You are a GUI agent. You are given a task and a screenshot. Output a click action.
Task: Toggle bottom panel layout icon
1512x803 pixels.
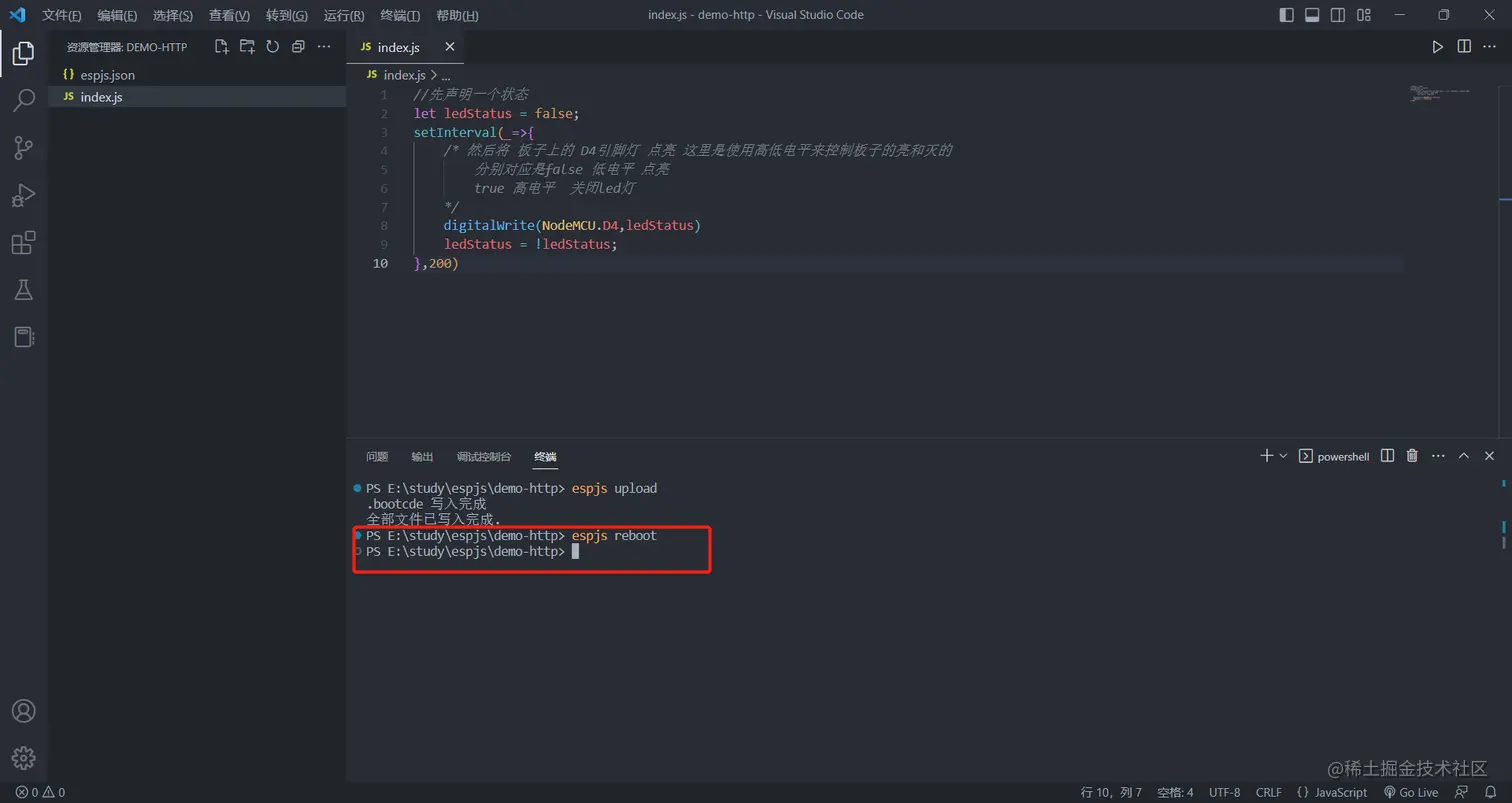[x=1312, y=15]
